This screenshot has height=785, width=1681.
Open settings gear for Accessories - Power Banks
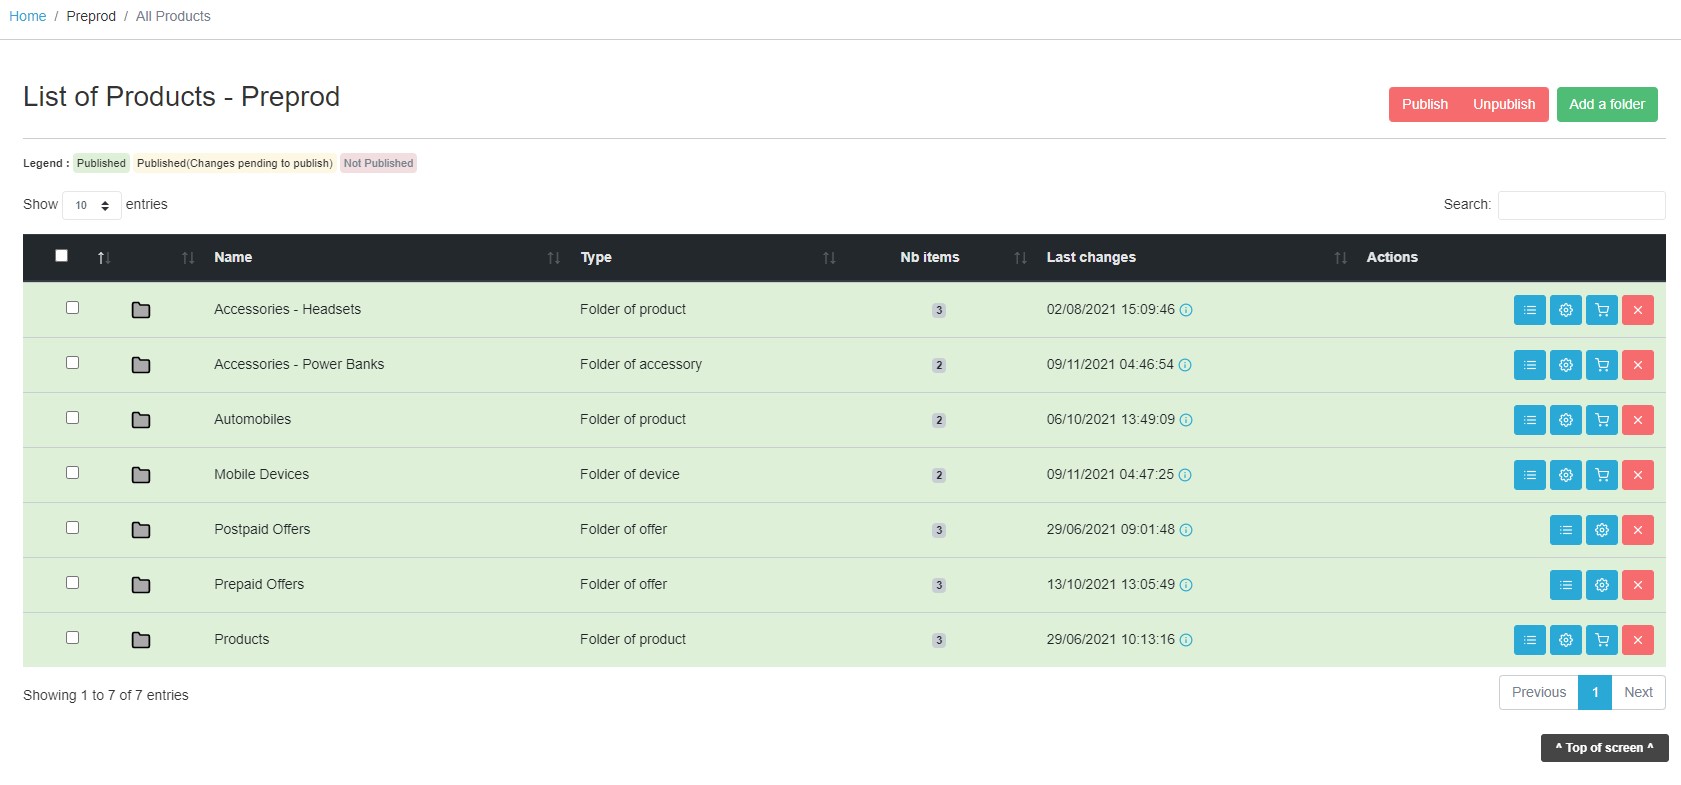pos(1565,365)
